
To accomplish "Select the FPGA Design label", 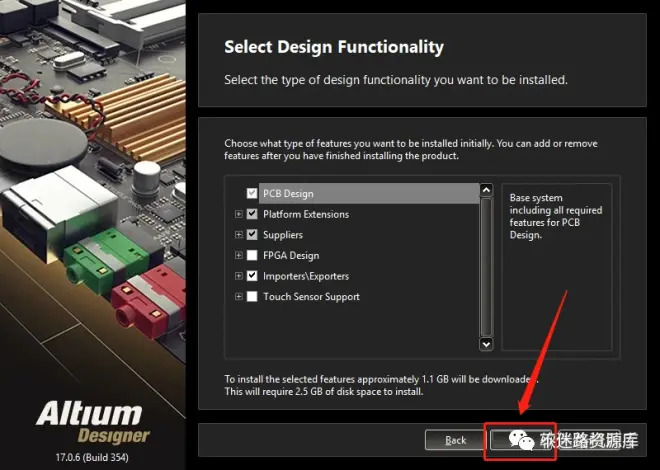I will pyautogui.click(x=291, y=255).
